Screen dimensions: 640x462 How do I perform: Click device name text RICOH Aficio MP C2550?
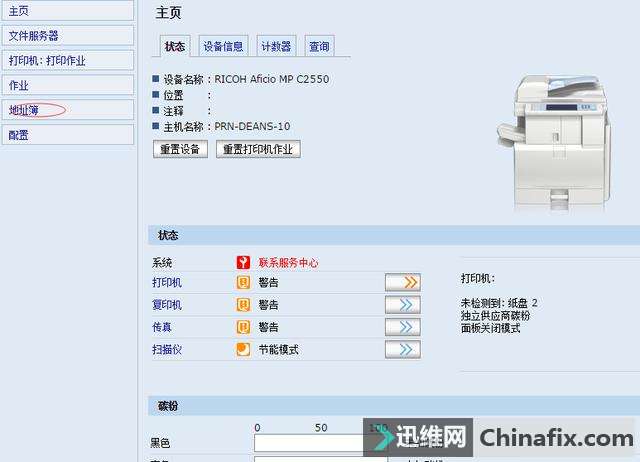click(272, 79)
